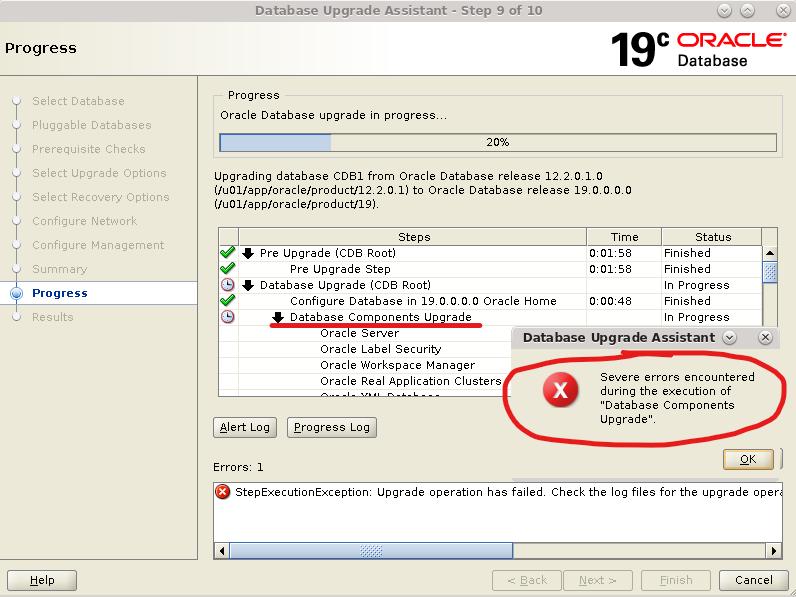Click the green checkmark beside Configure Database row

(227, 301)
